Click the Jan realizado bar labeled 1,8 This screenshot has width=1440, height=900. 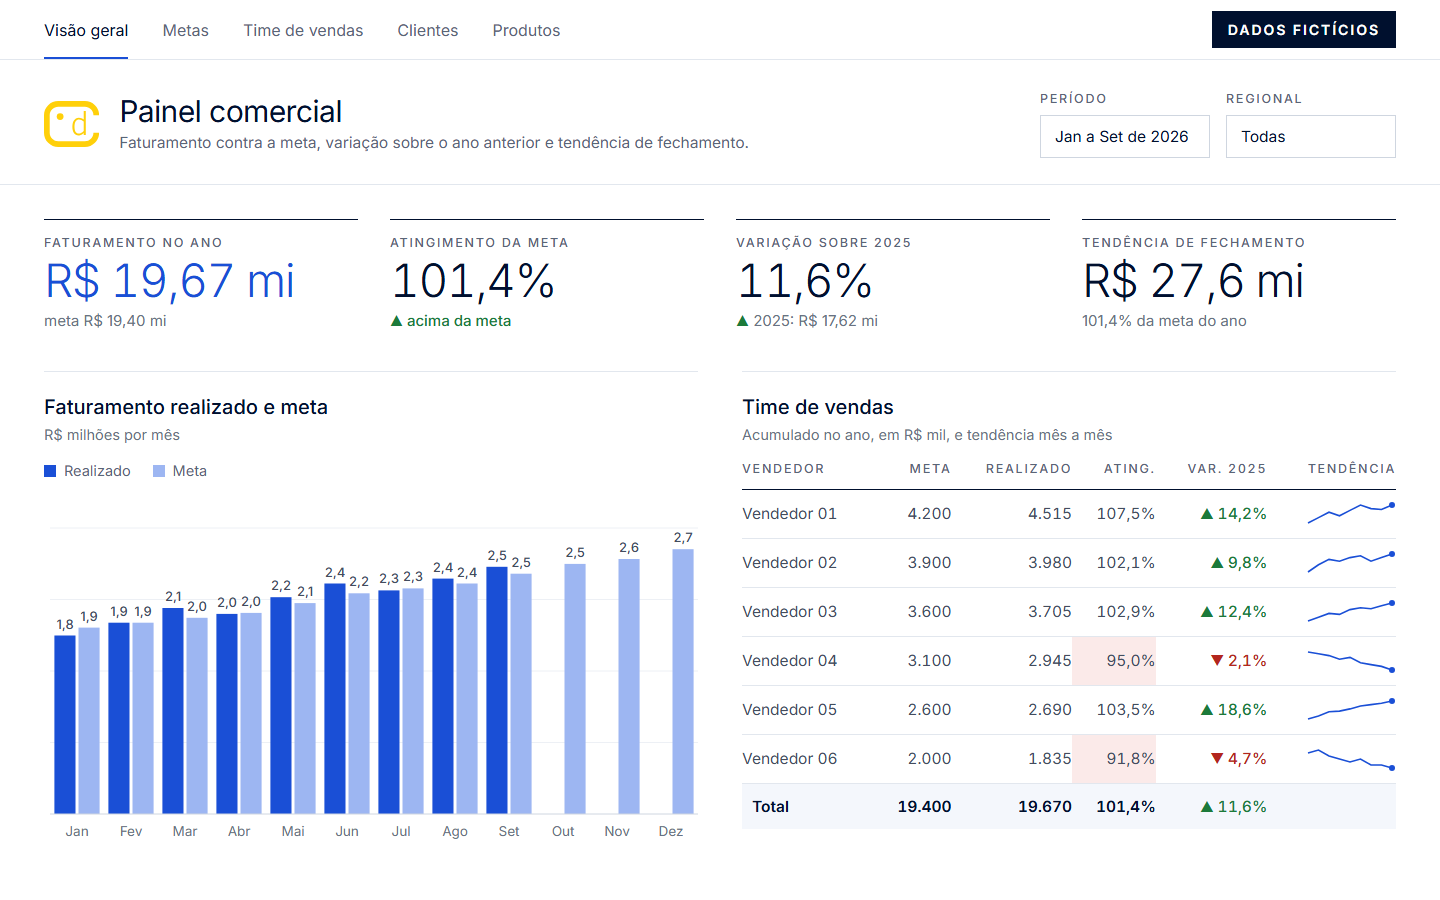65,724
